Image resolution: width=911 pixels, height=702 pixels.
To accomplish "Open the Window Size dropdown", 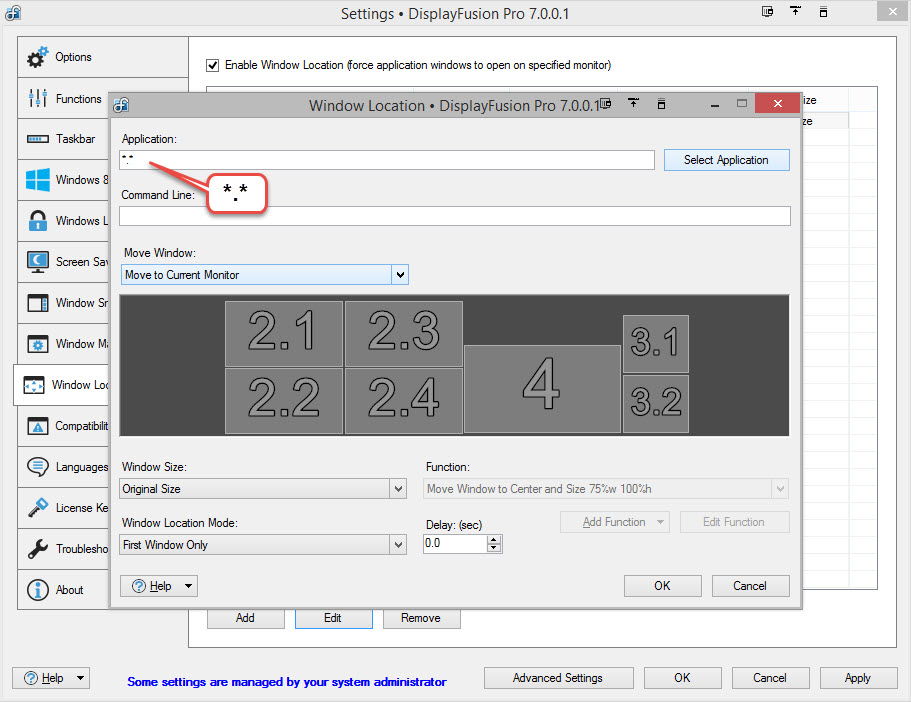I will 398,489.
